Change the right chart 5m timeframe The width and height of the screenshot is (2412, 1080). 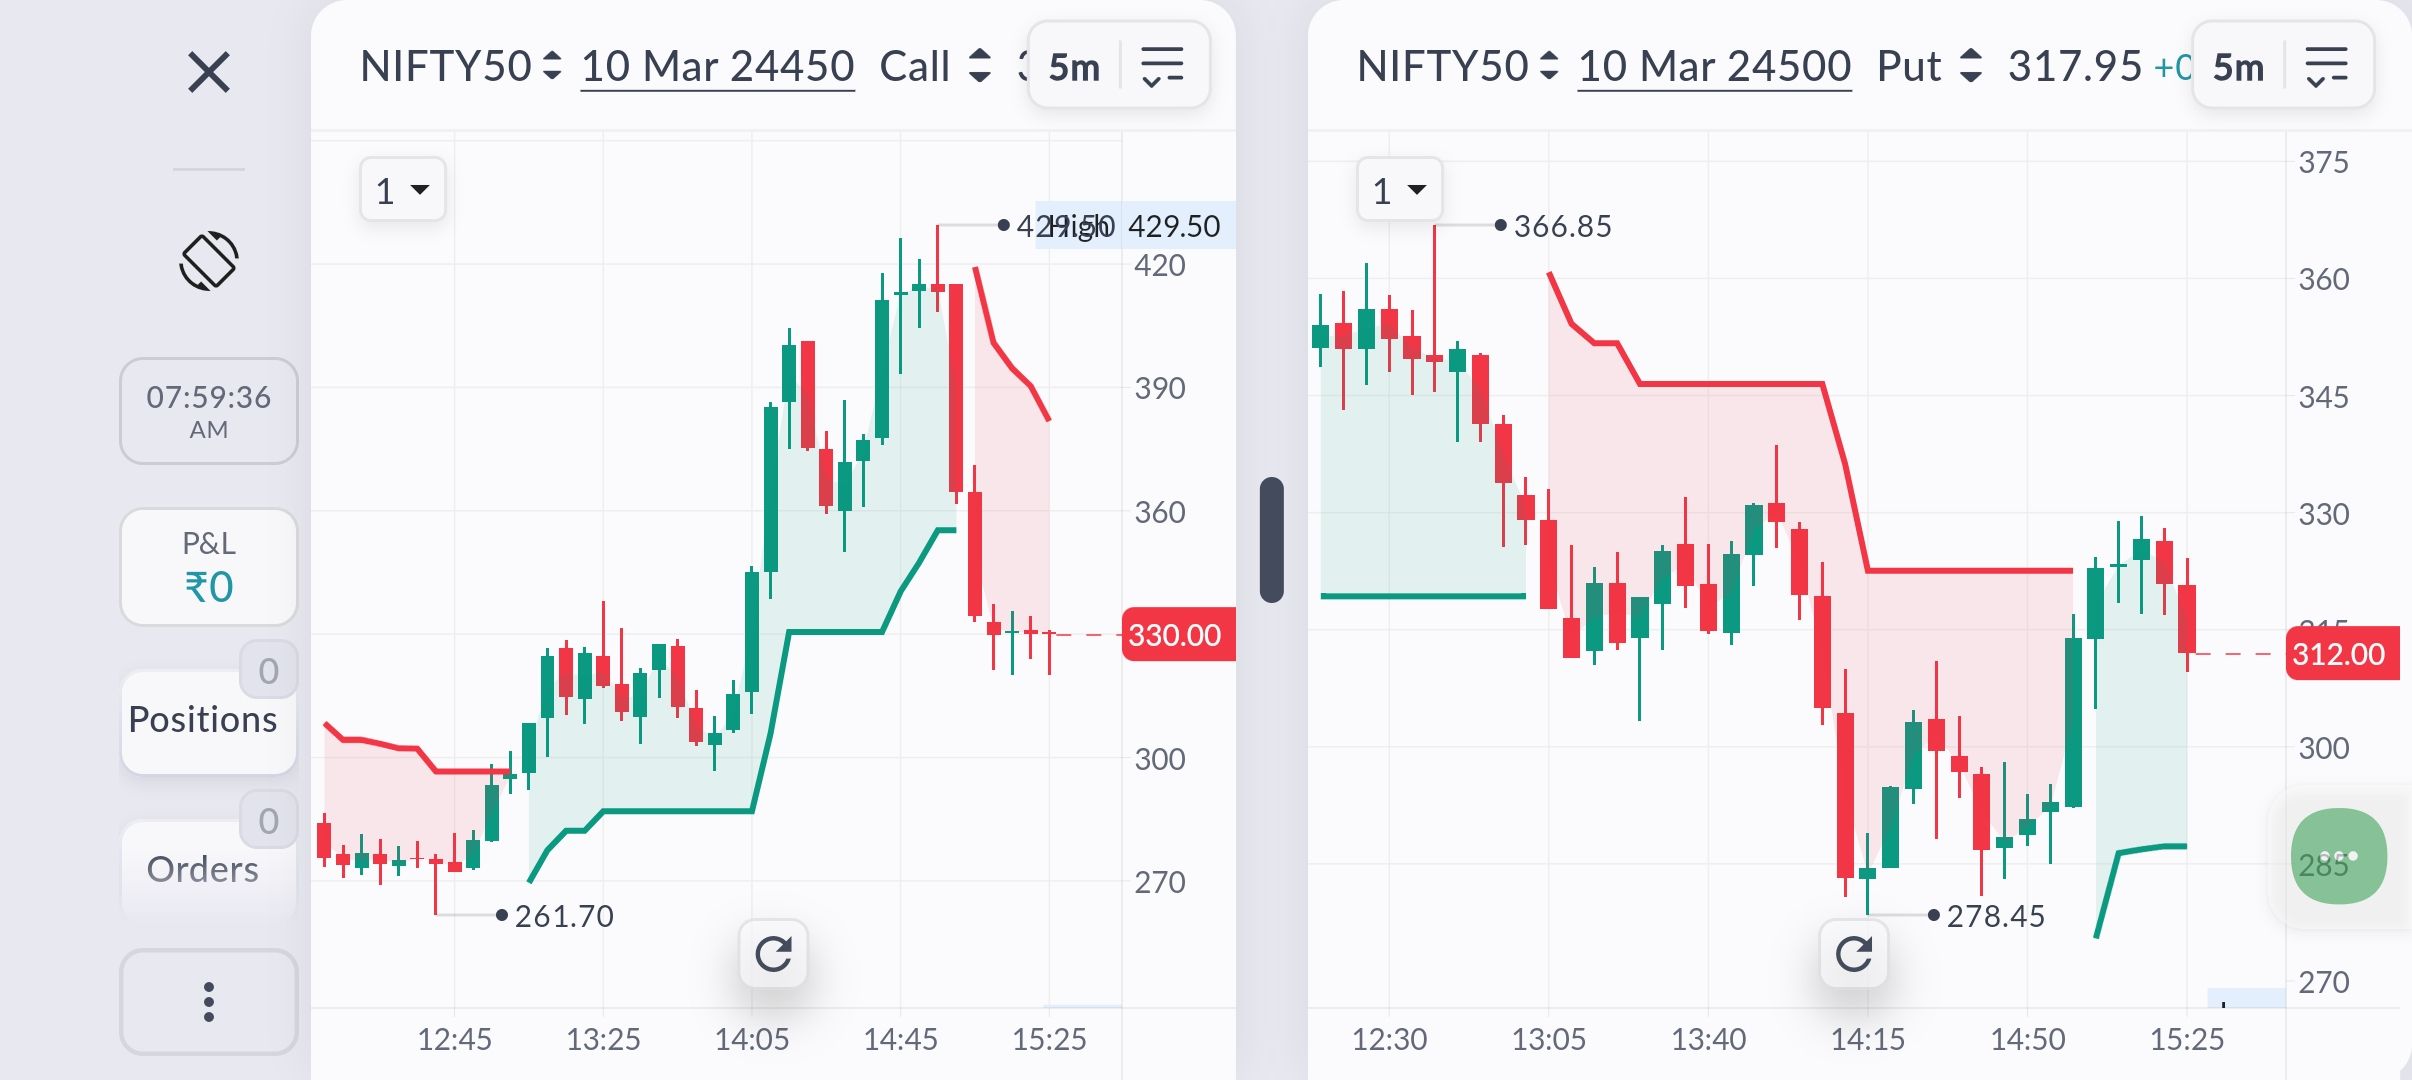(x=2238, y=67)
